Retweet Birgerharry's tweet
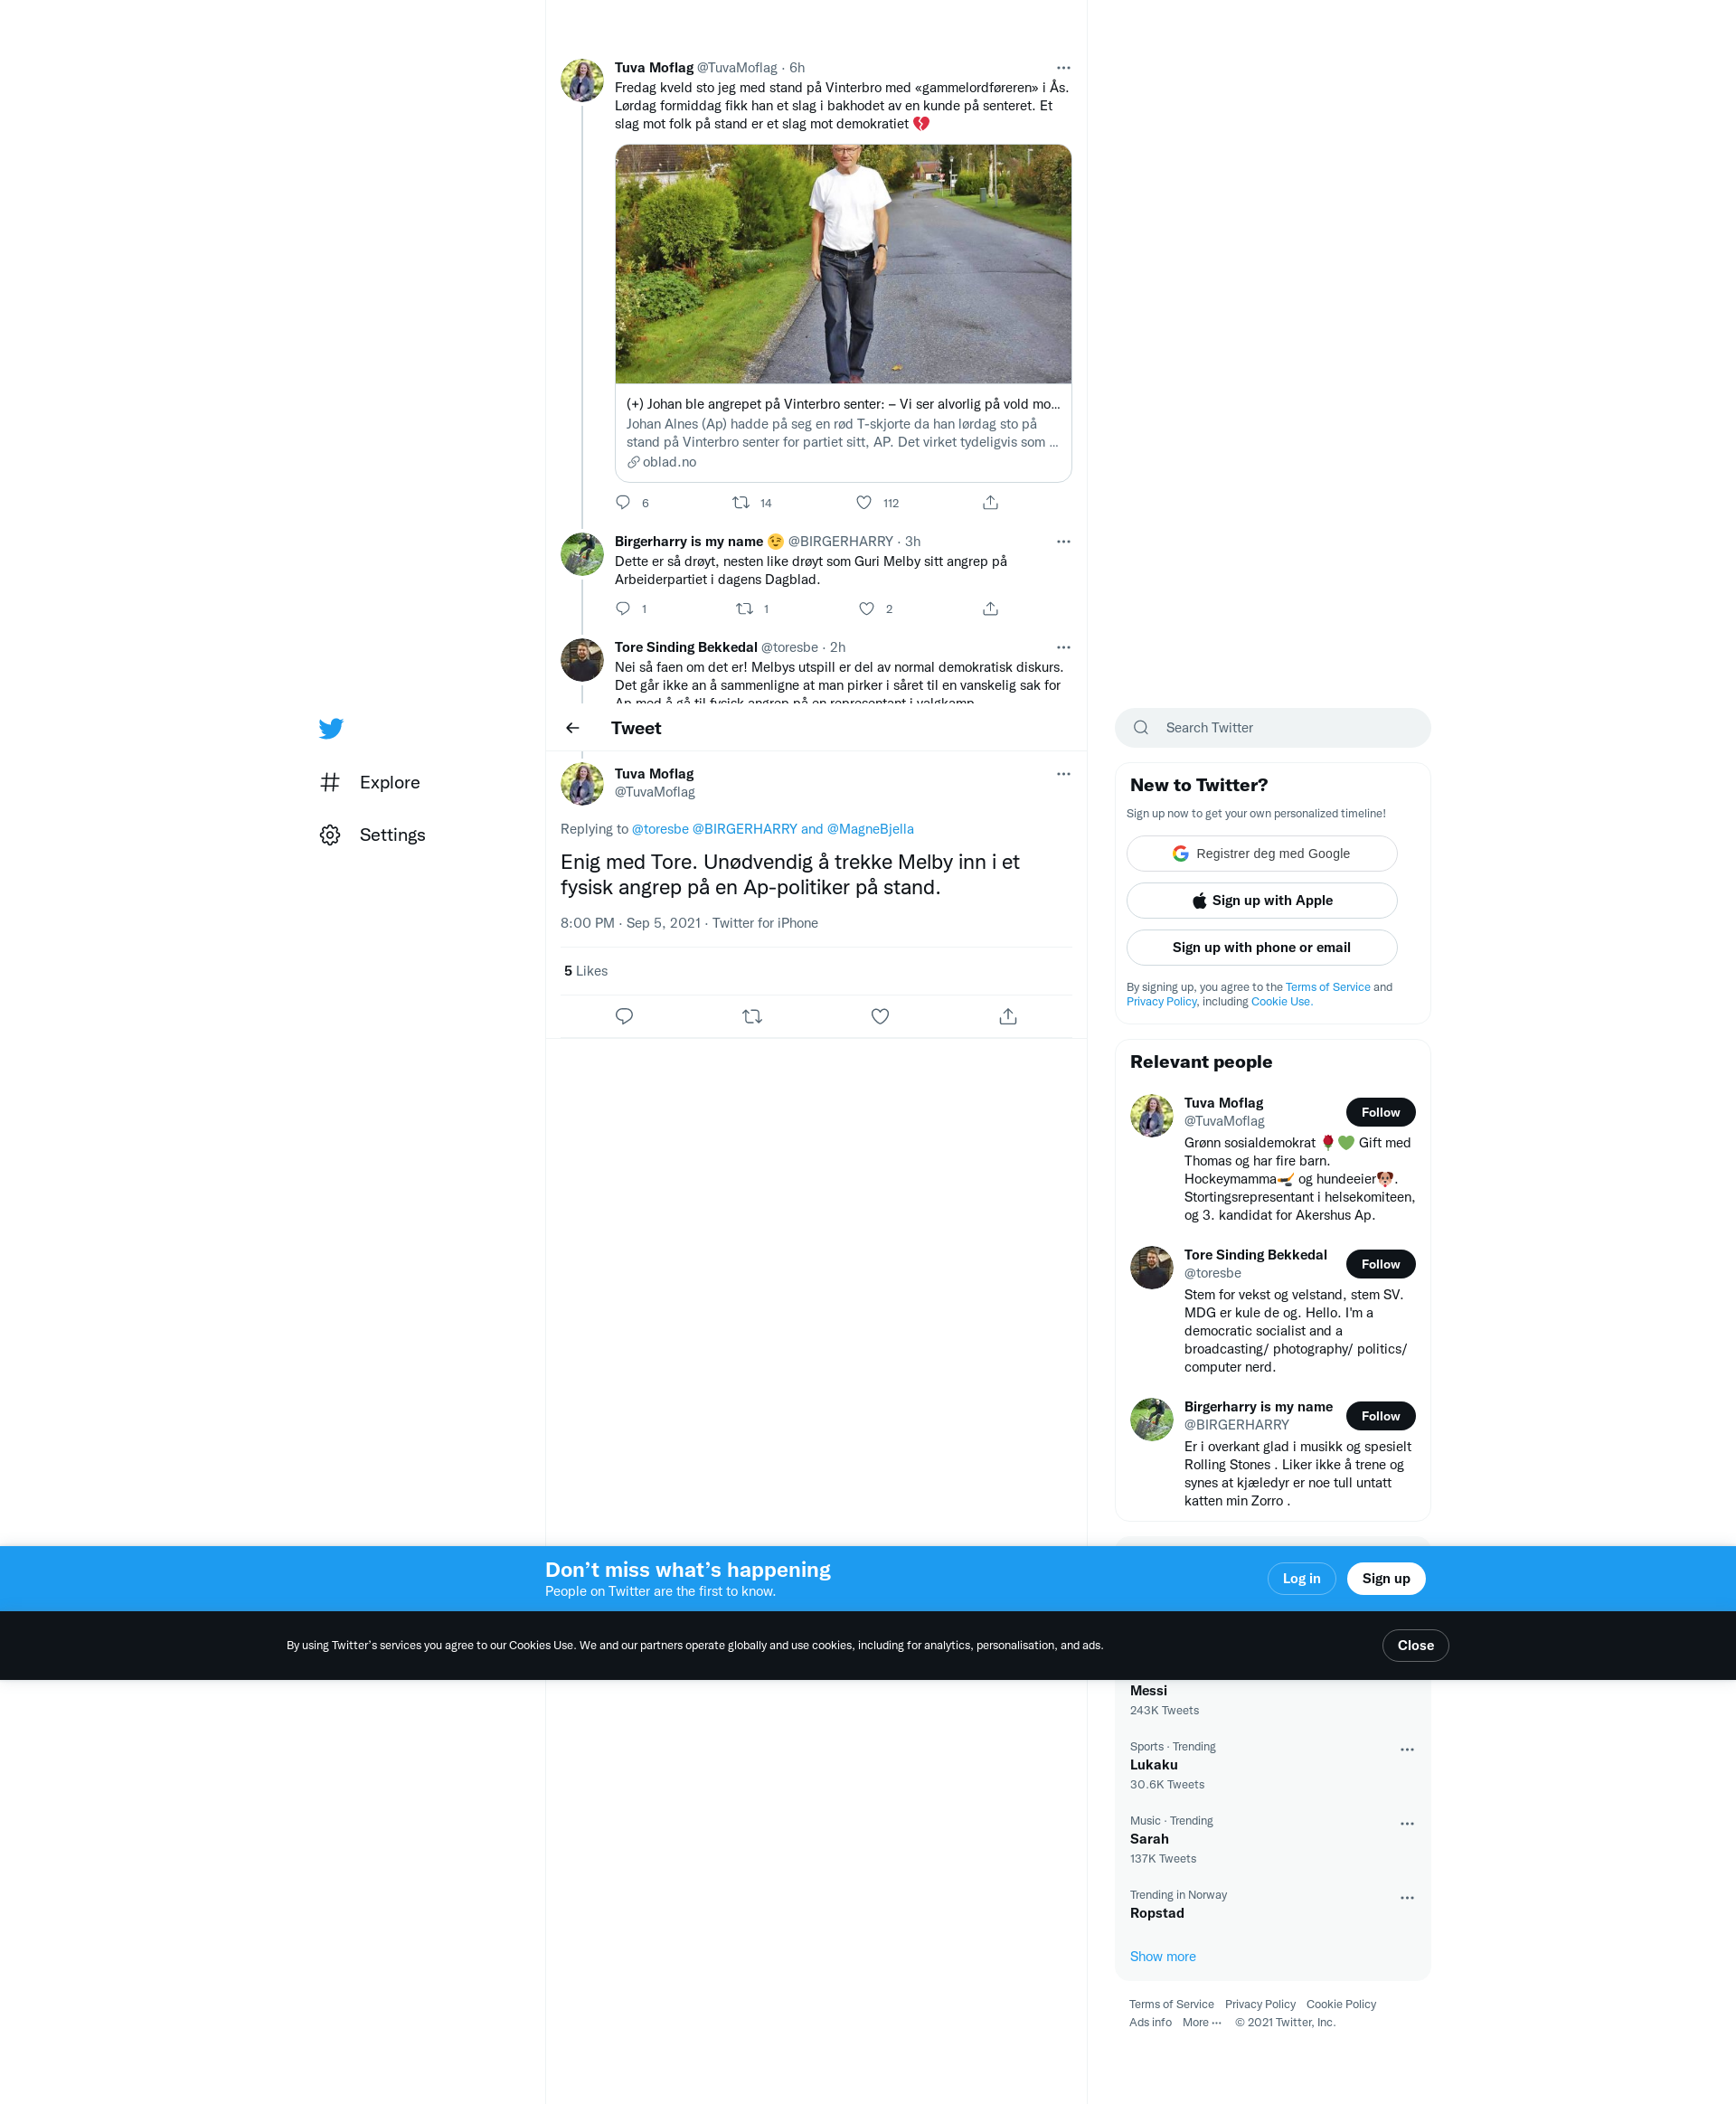 [x=744, y=608]
